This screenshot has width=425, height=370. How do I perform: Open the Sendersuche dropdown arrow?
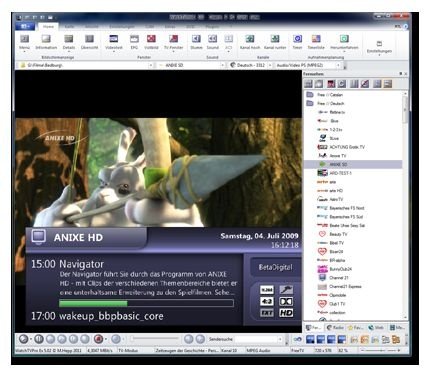coord(280,339)
